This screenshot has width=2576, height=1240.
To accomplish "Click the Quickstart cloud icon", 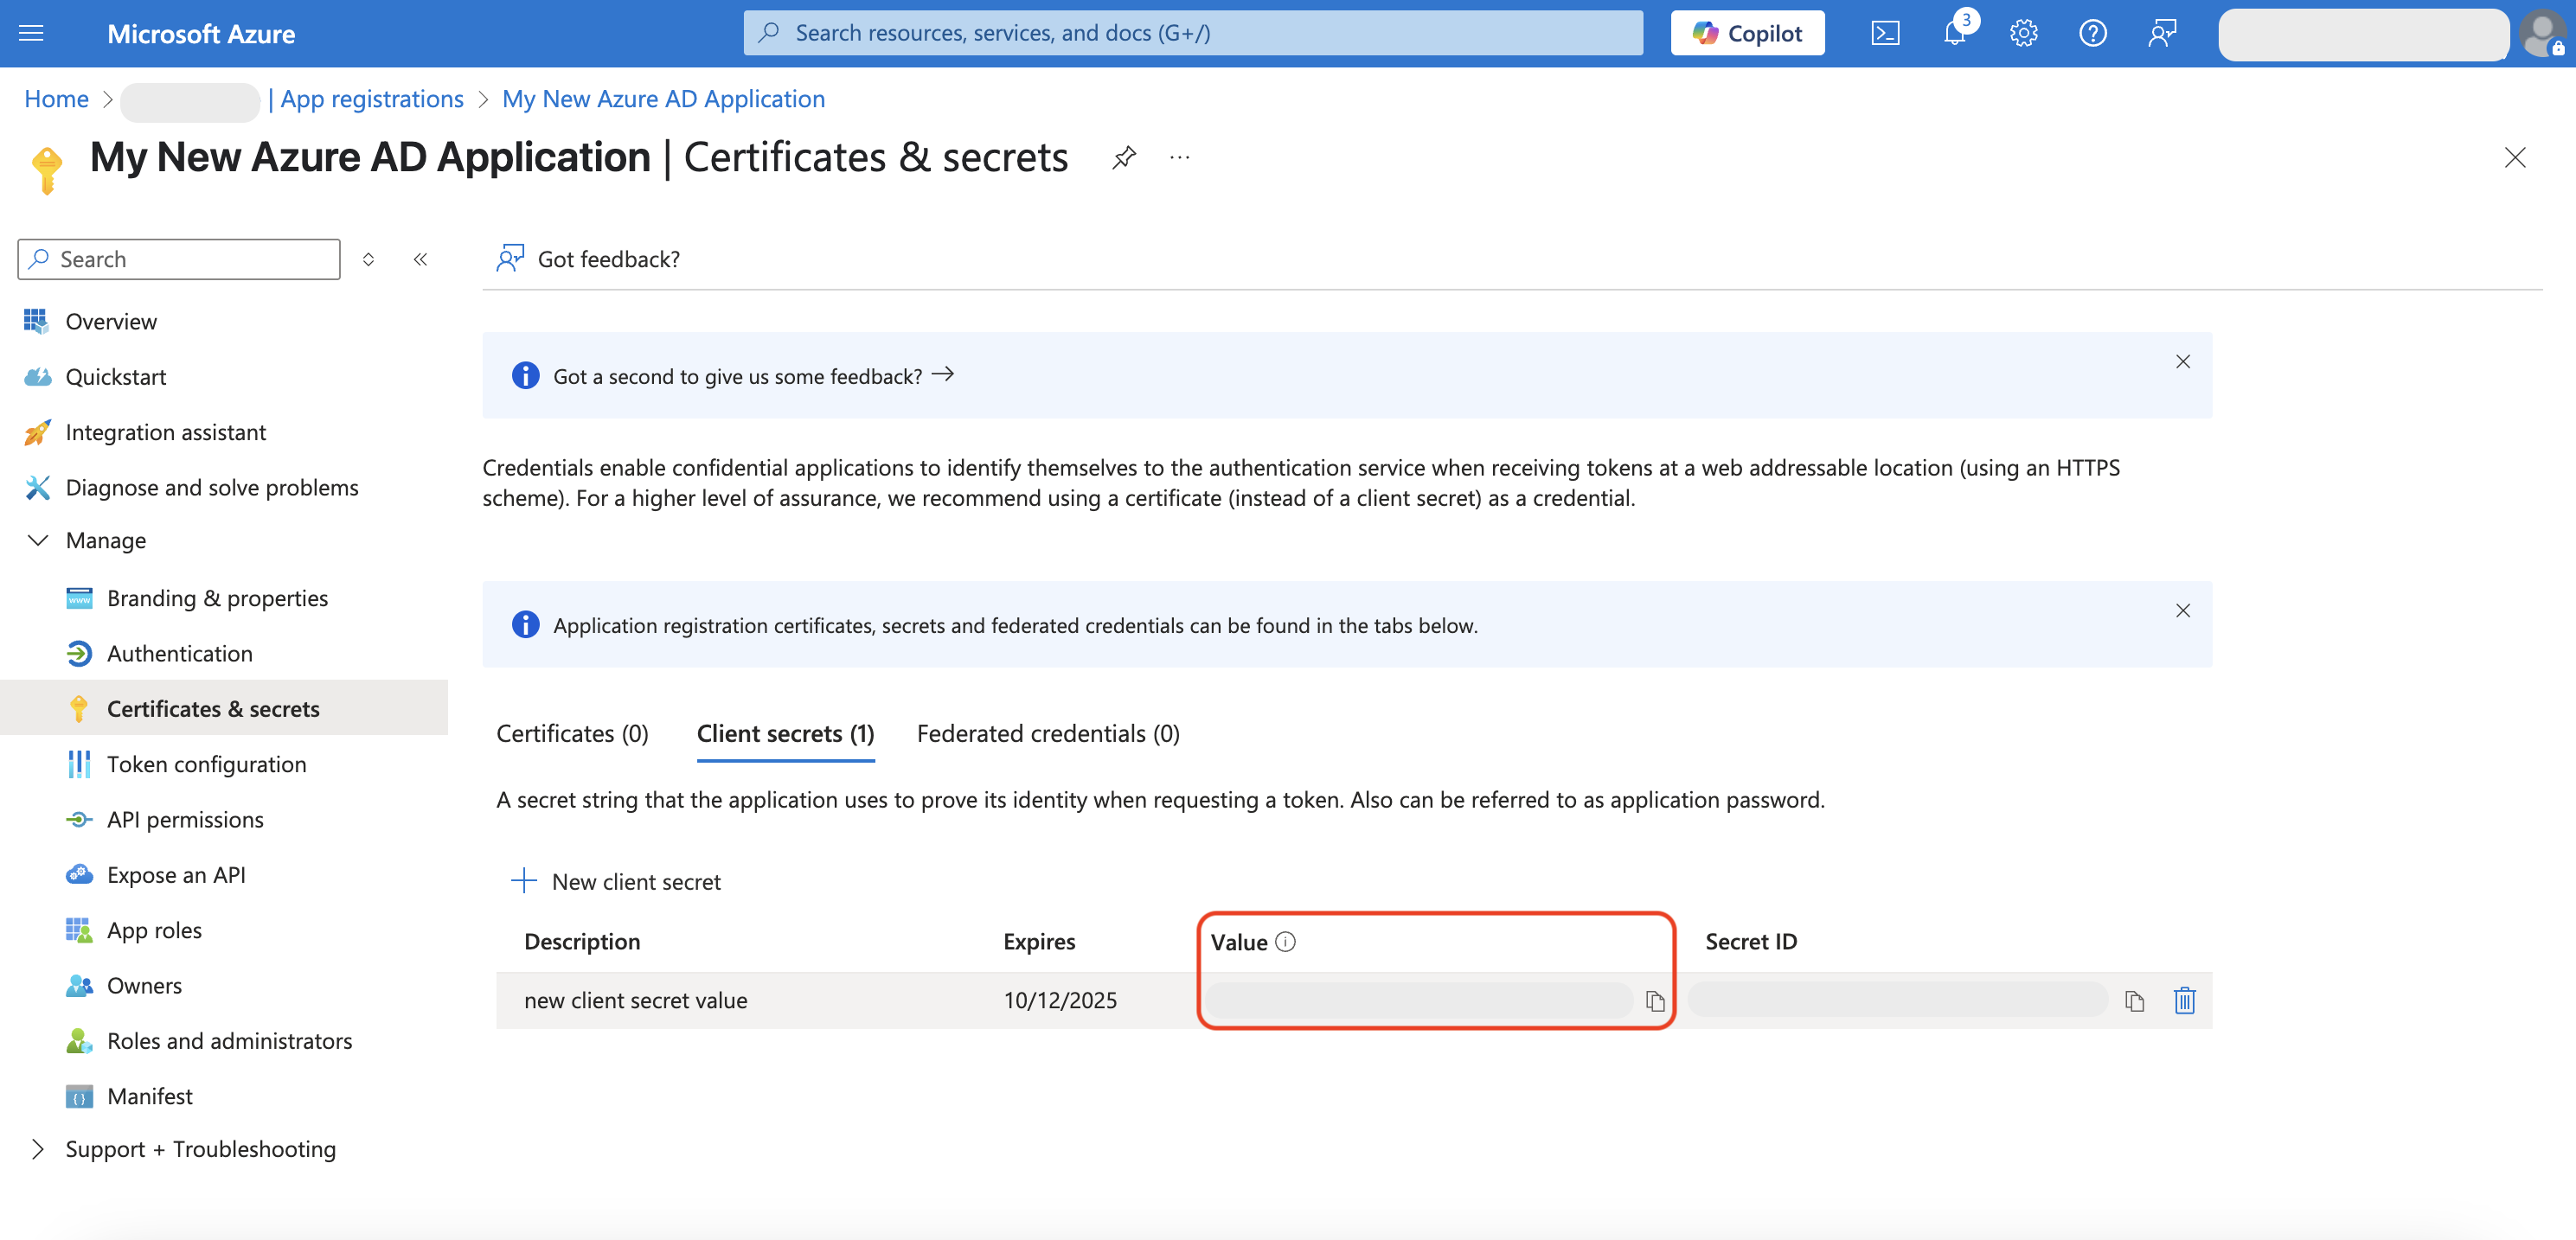I will tap(38, 377).
